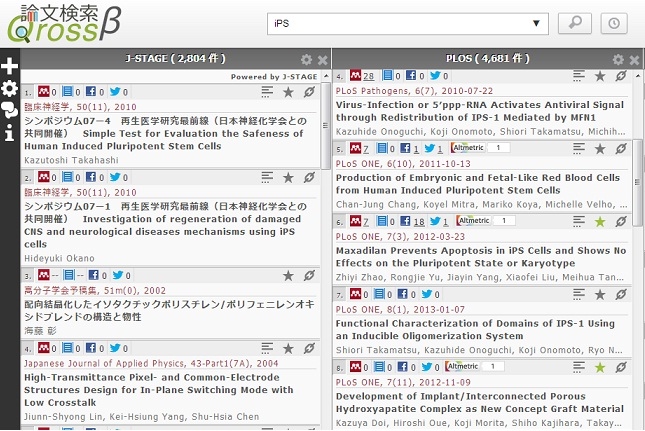Click Altmetric badge on Hydroxyapatite Complex article
Image resolution: width=645 pixels, height=431 pixels.
click(475, 366)
